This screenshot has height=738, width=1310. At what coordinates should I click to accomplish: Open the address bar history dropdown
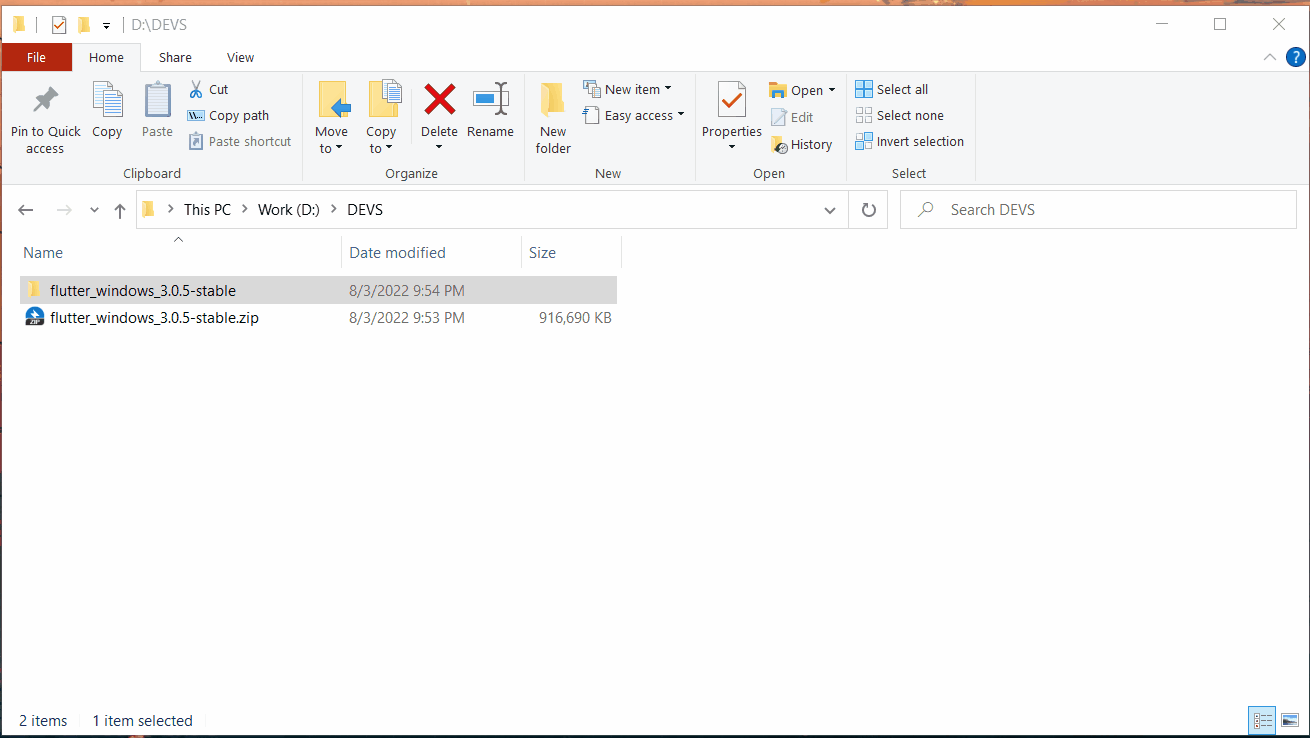[x=829, y=210]
